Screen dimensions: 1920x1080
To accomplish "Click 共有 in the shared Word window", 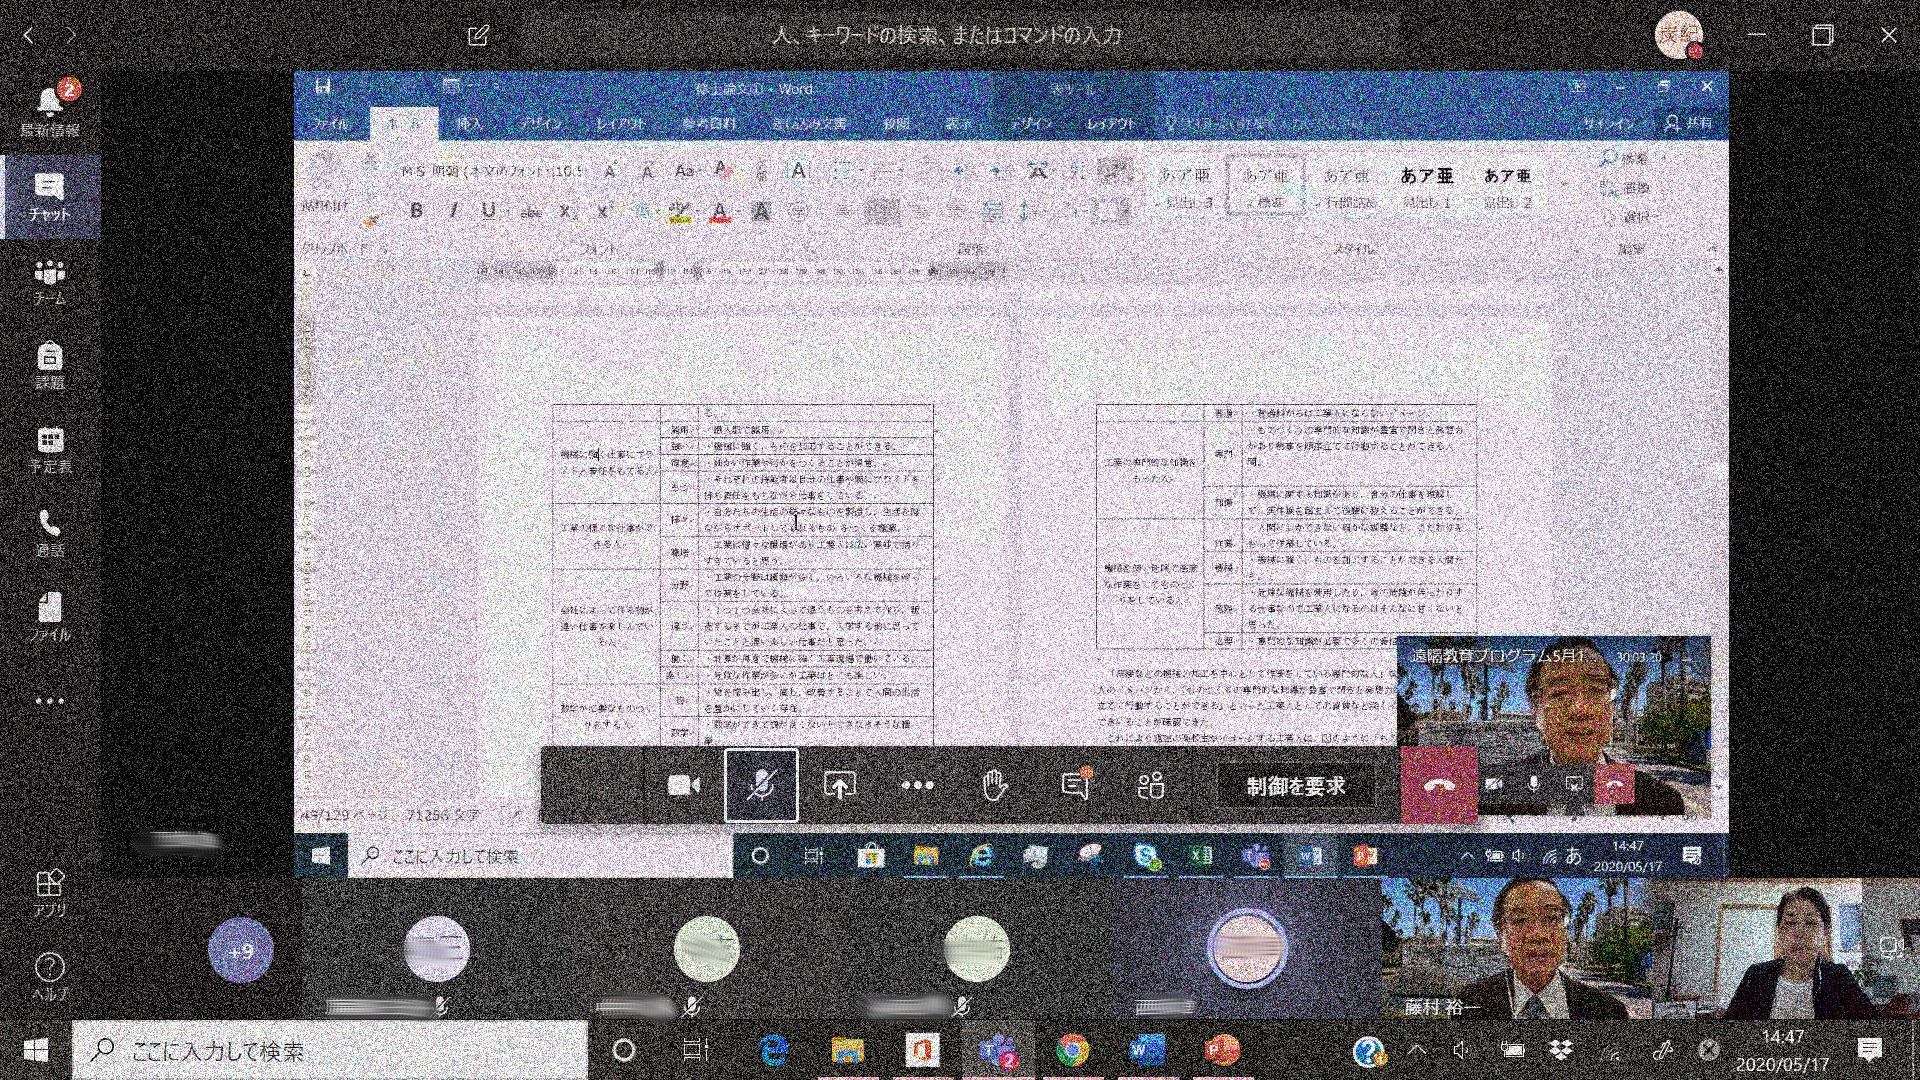I will coord(1688,123).
